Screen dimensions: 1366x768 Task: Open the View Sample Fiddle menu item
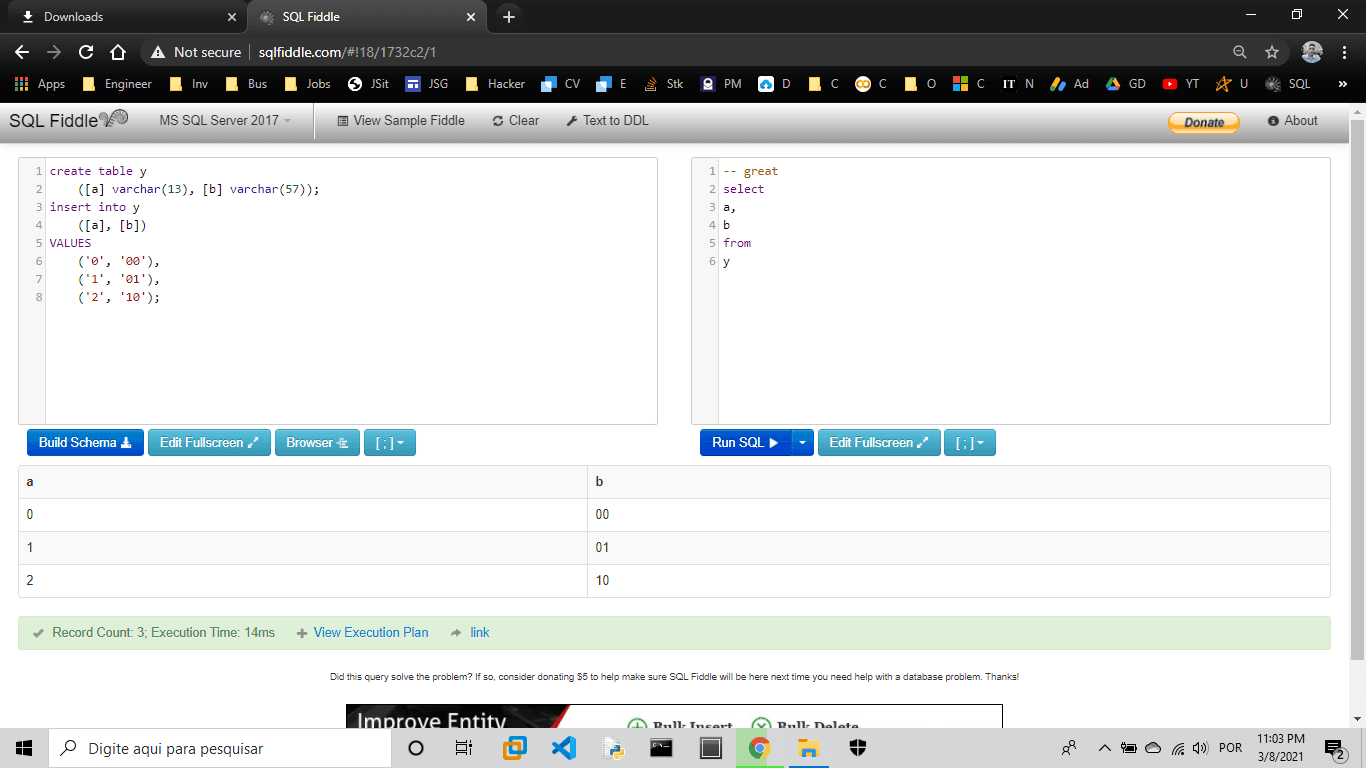point(401,121)
